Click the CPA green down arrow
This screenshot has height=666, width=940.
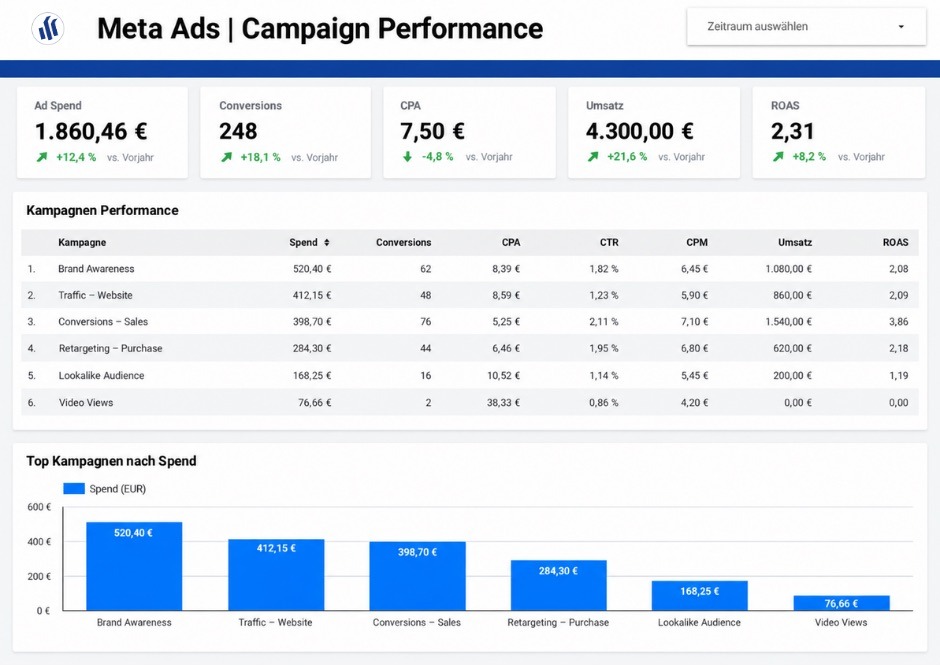point(408,156)
